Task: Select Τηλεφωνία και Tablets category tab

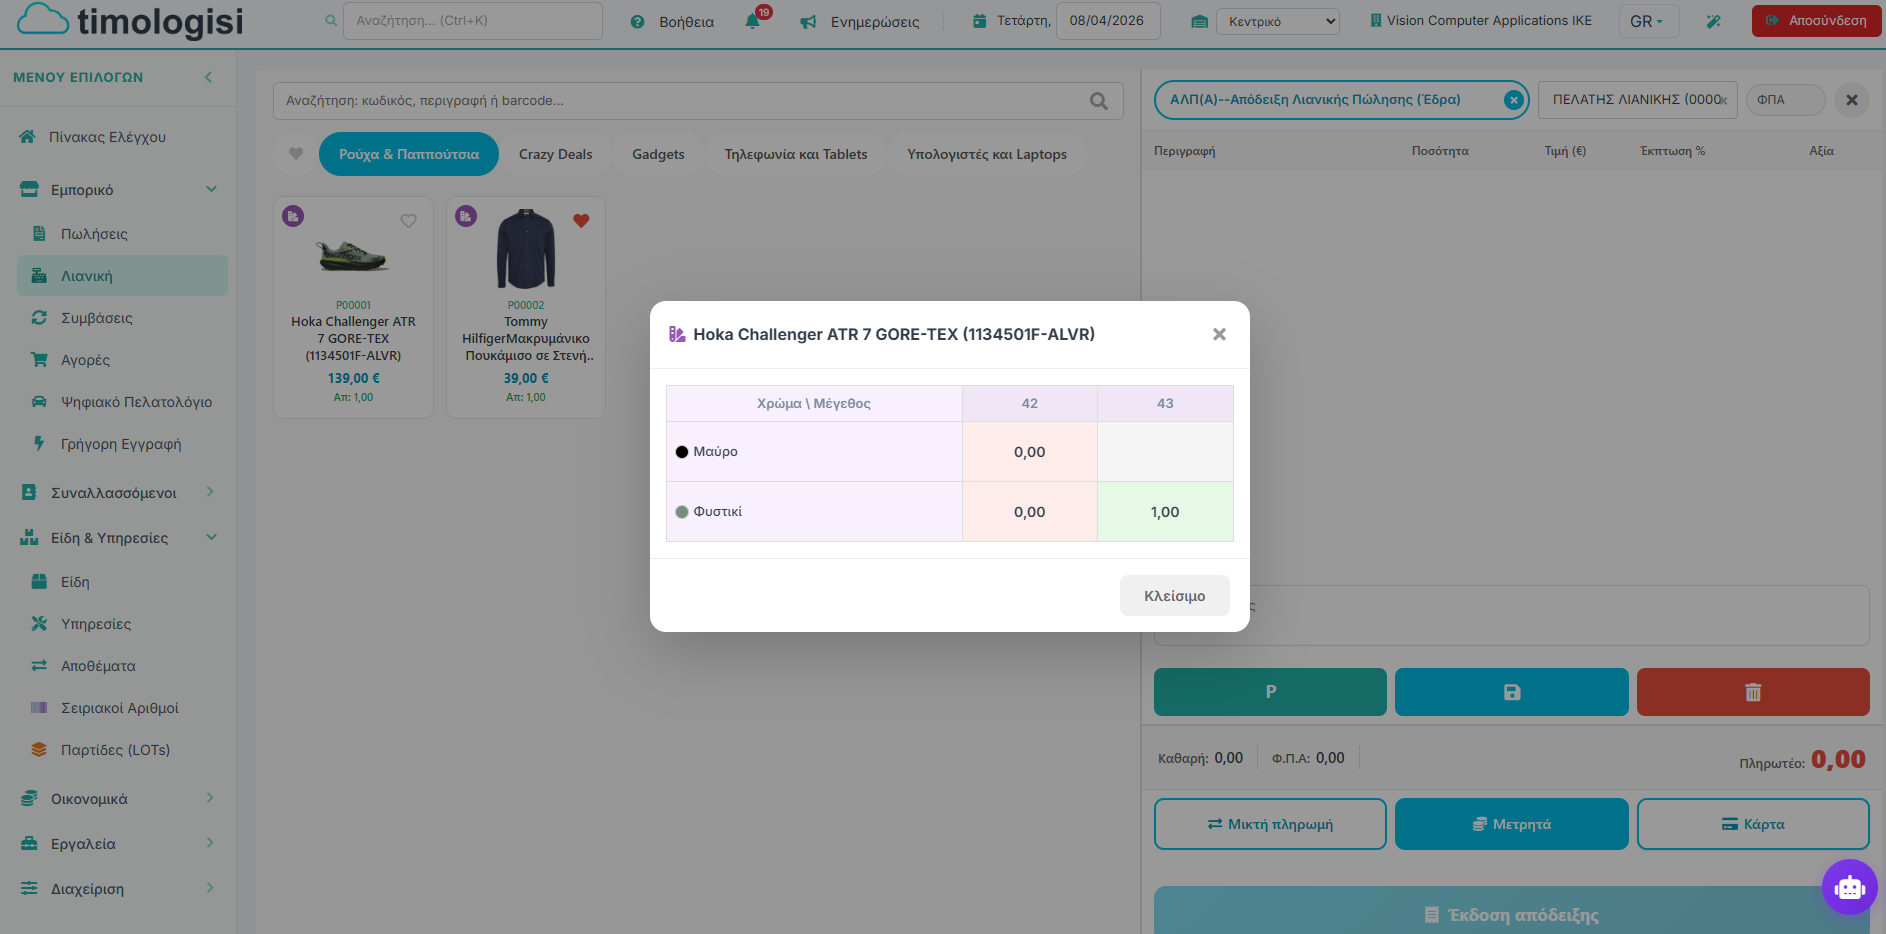Action: pyautogui.click(x=796, y=154)
